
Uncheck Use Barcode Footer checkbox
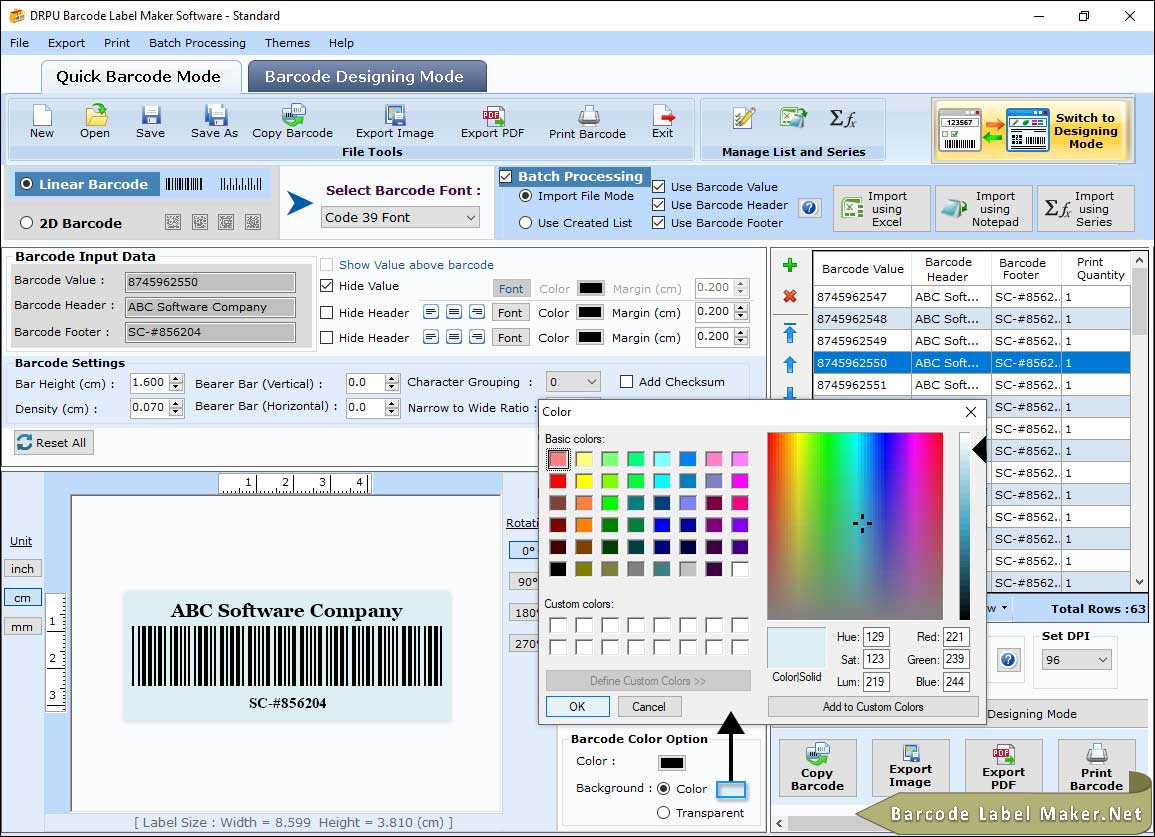[659, 223]
